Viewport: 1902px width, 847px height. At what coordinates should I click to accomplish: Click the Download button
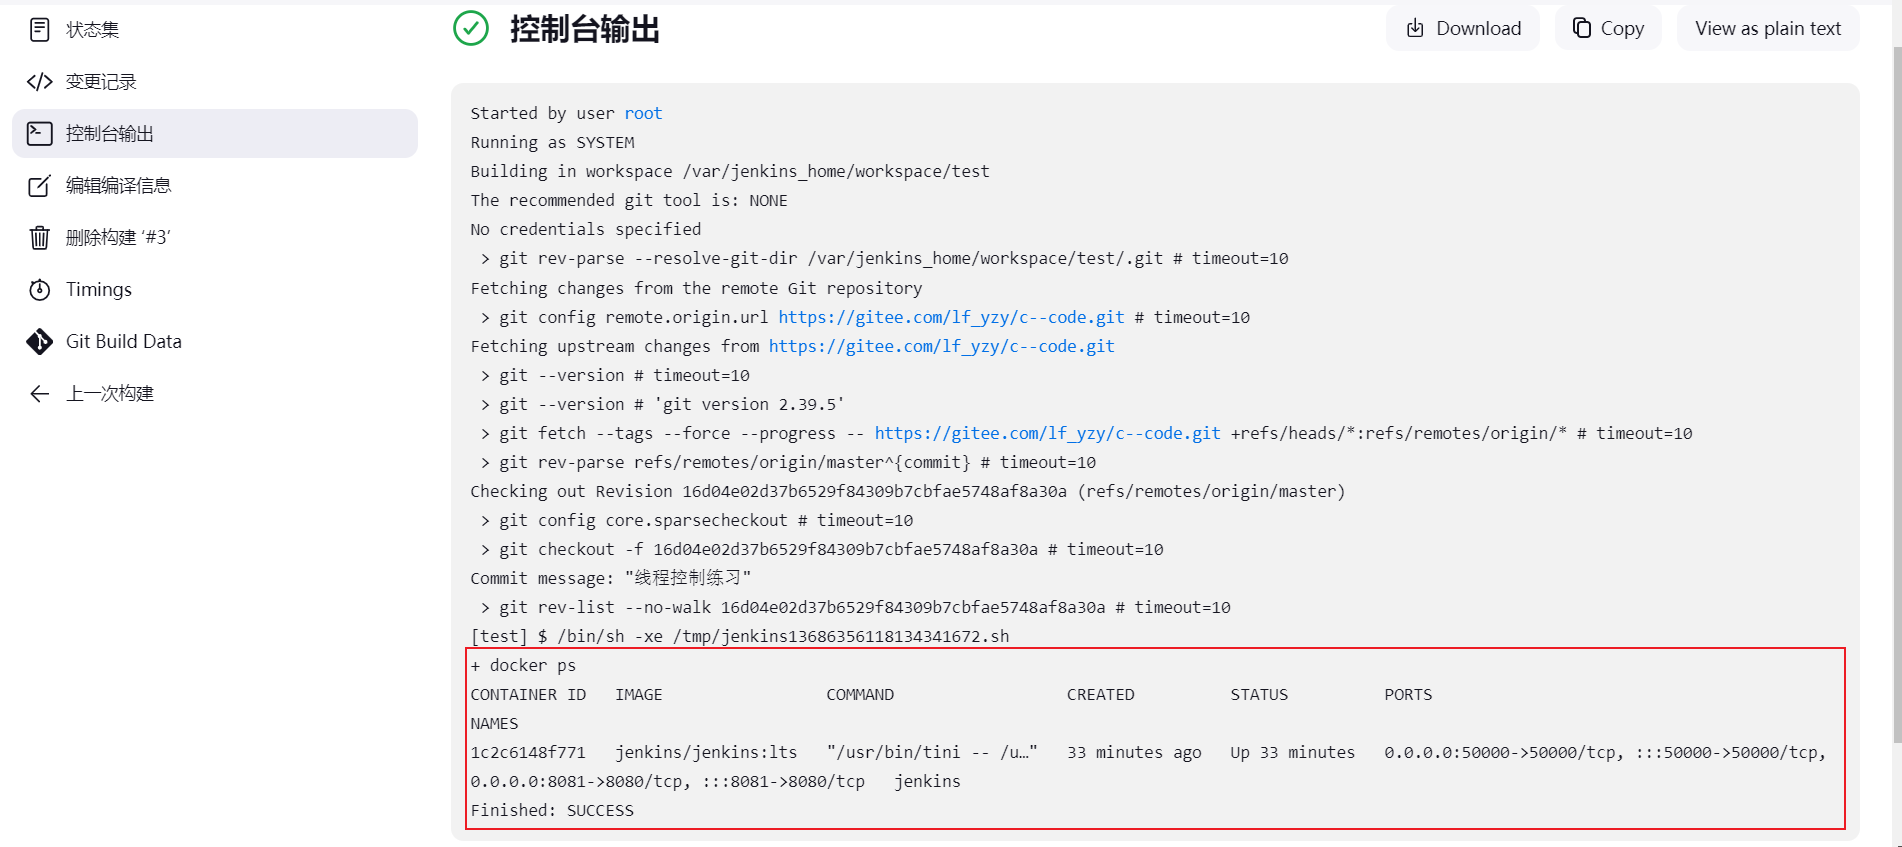click(1463, 29)
